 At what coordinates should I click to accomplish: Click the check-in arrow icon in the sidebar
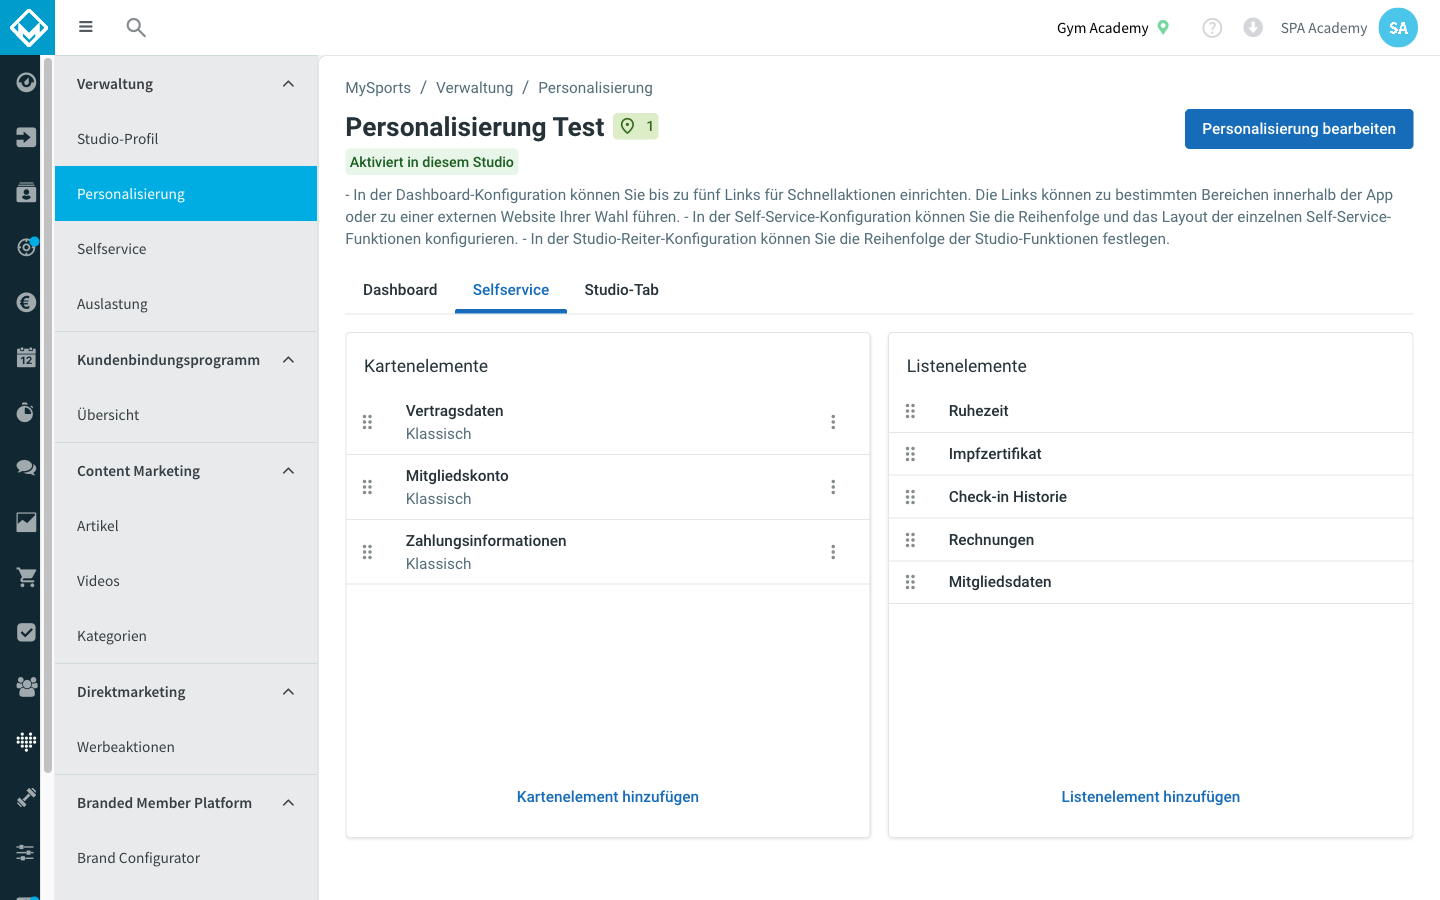click(26, 137)
